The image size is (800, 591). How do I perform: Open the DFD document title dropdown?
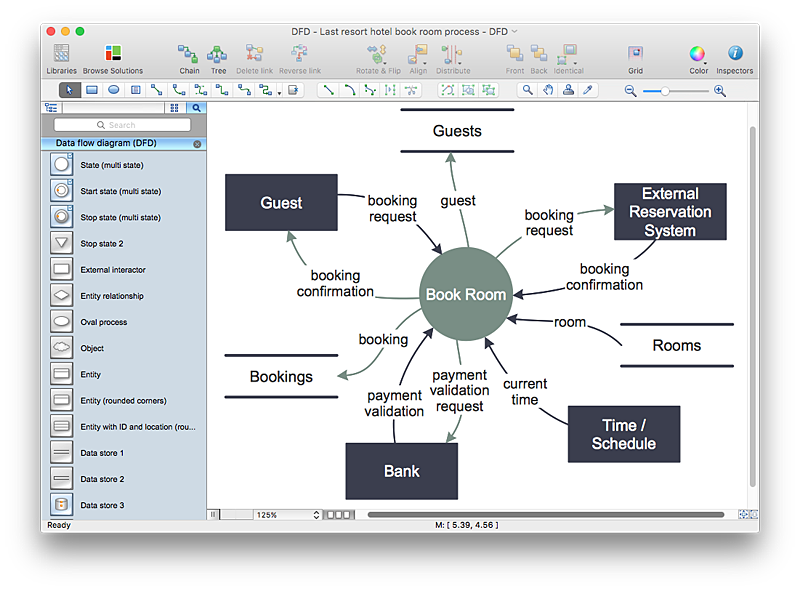click(x=513, y=31)
